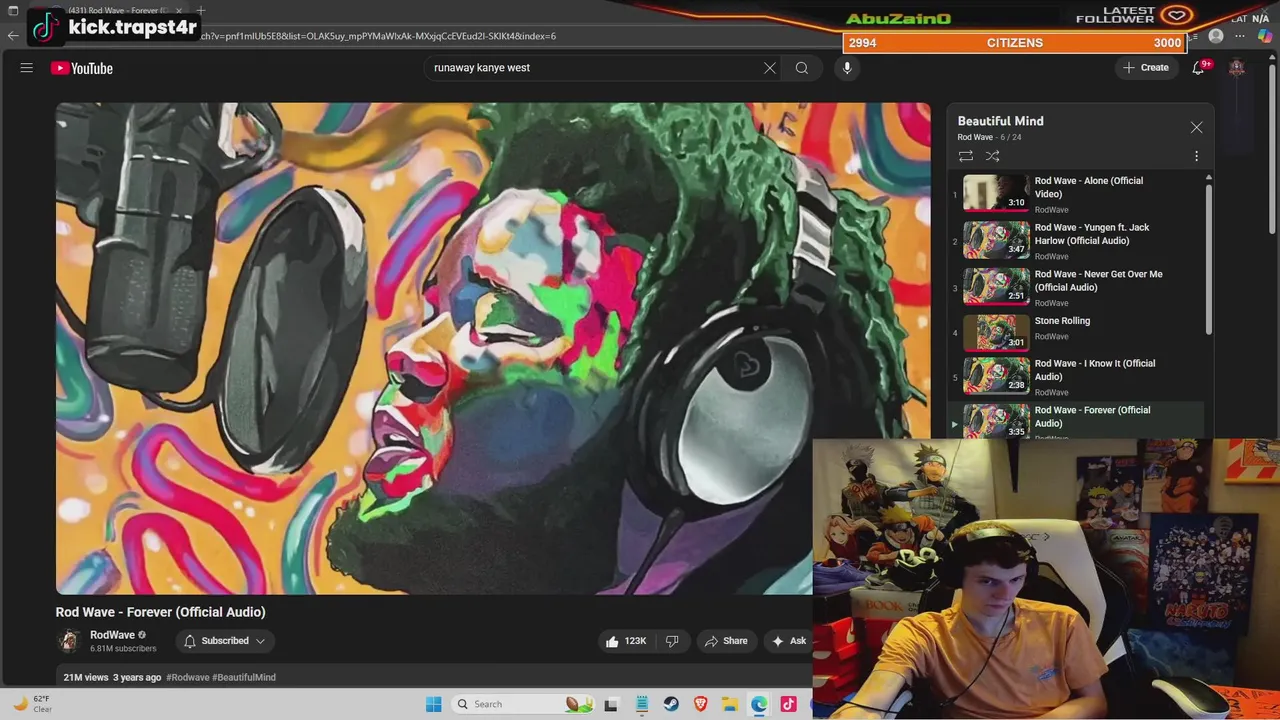Screen dimensions: 1280x720
Task: Open the Copilot icon in the browser toolbar
Action: pos(1265,36)
